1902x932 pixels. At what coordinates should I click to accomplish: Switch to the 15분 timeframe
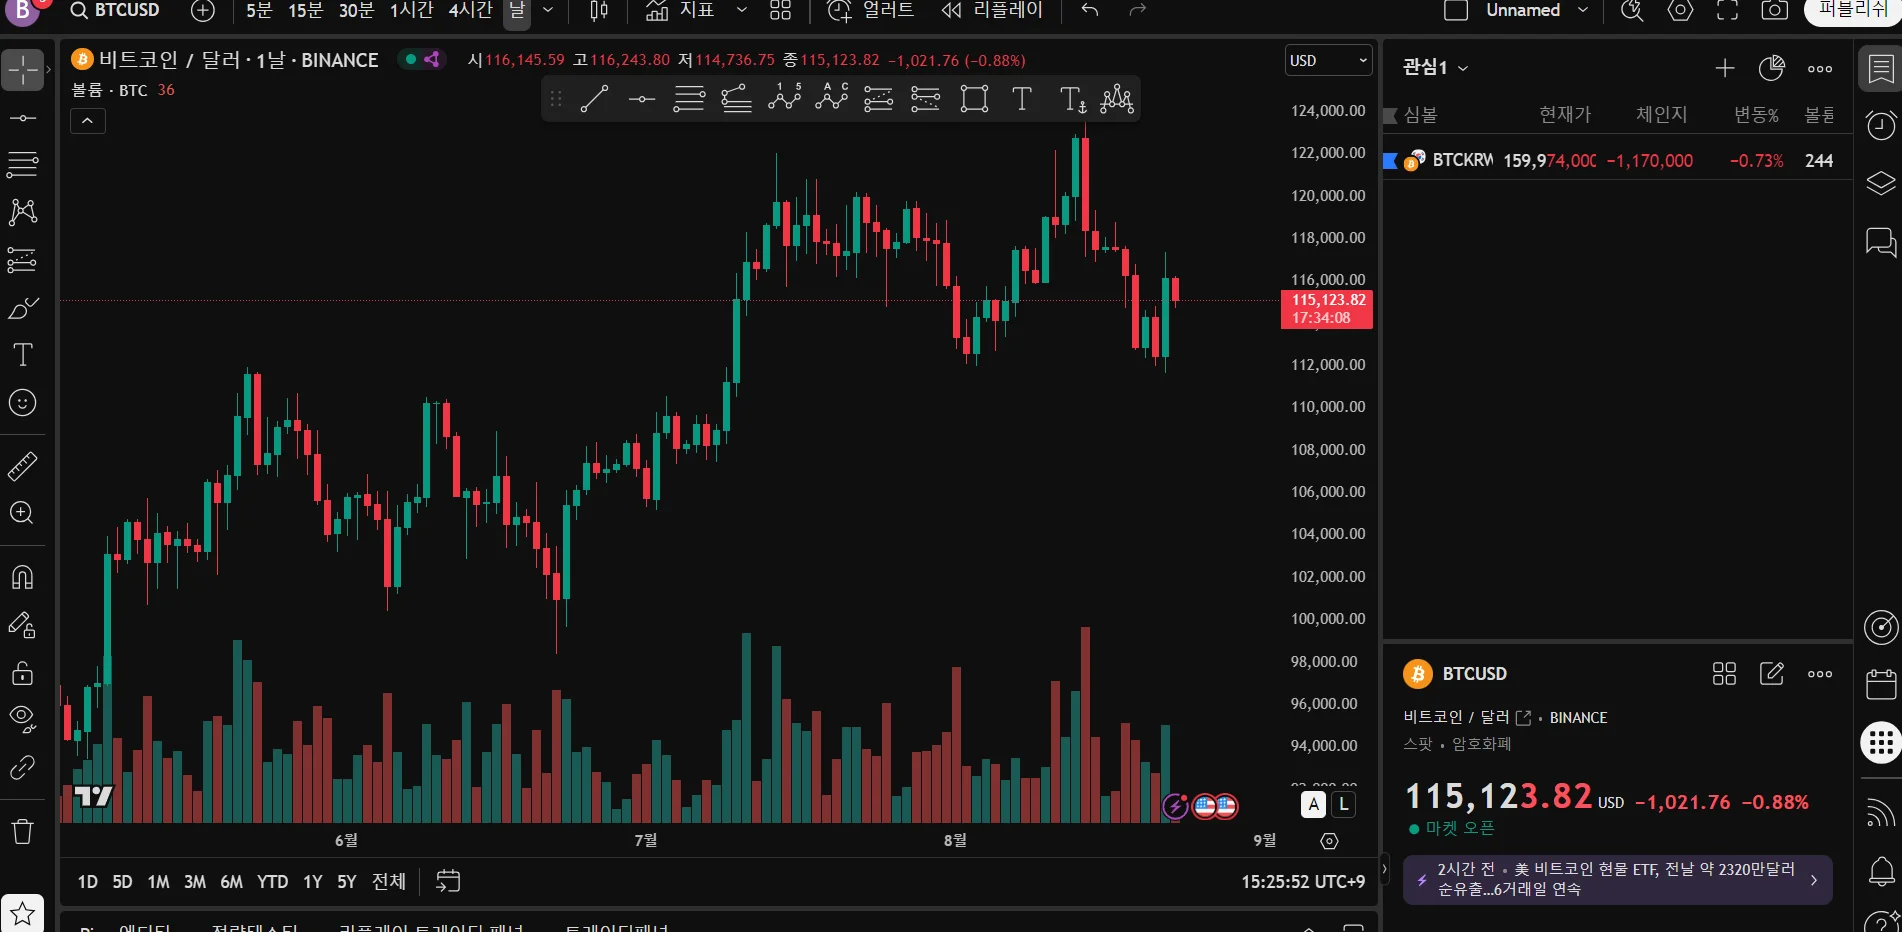tap(305, 11)
